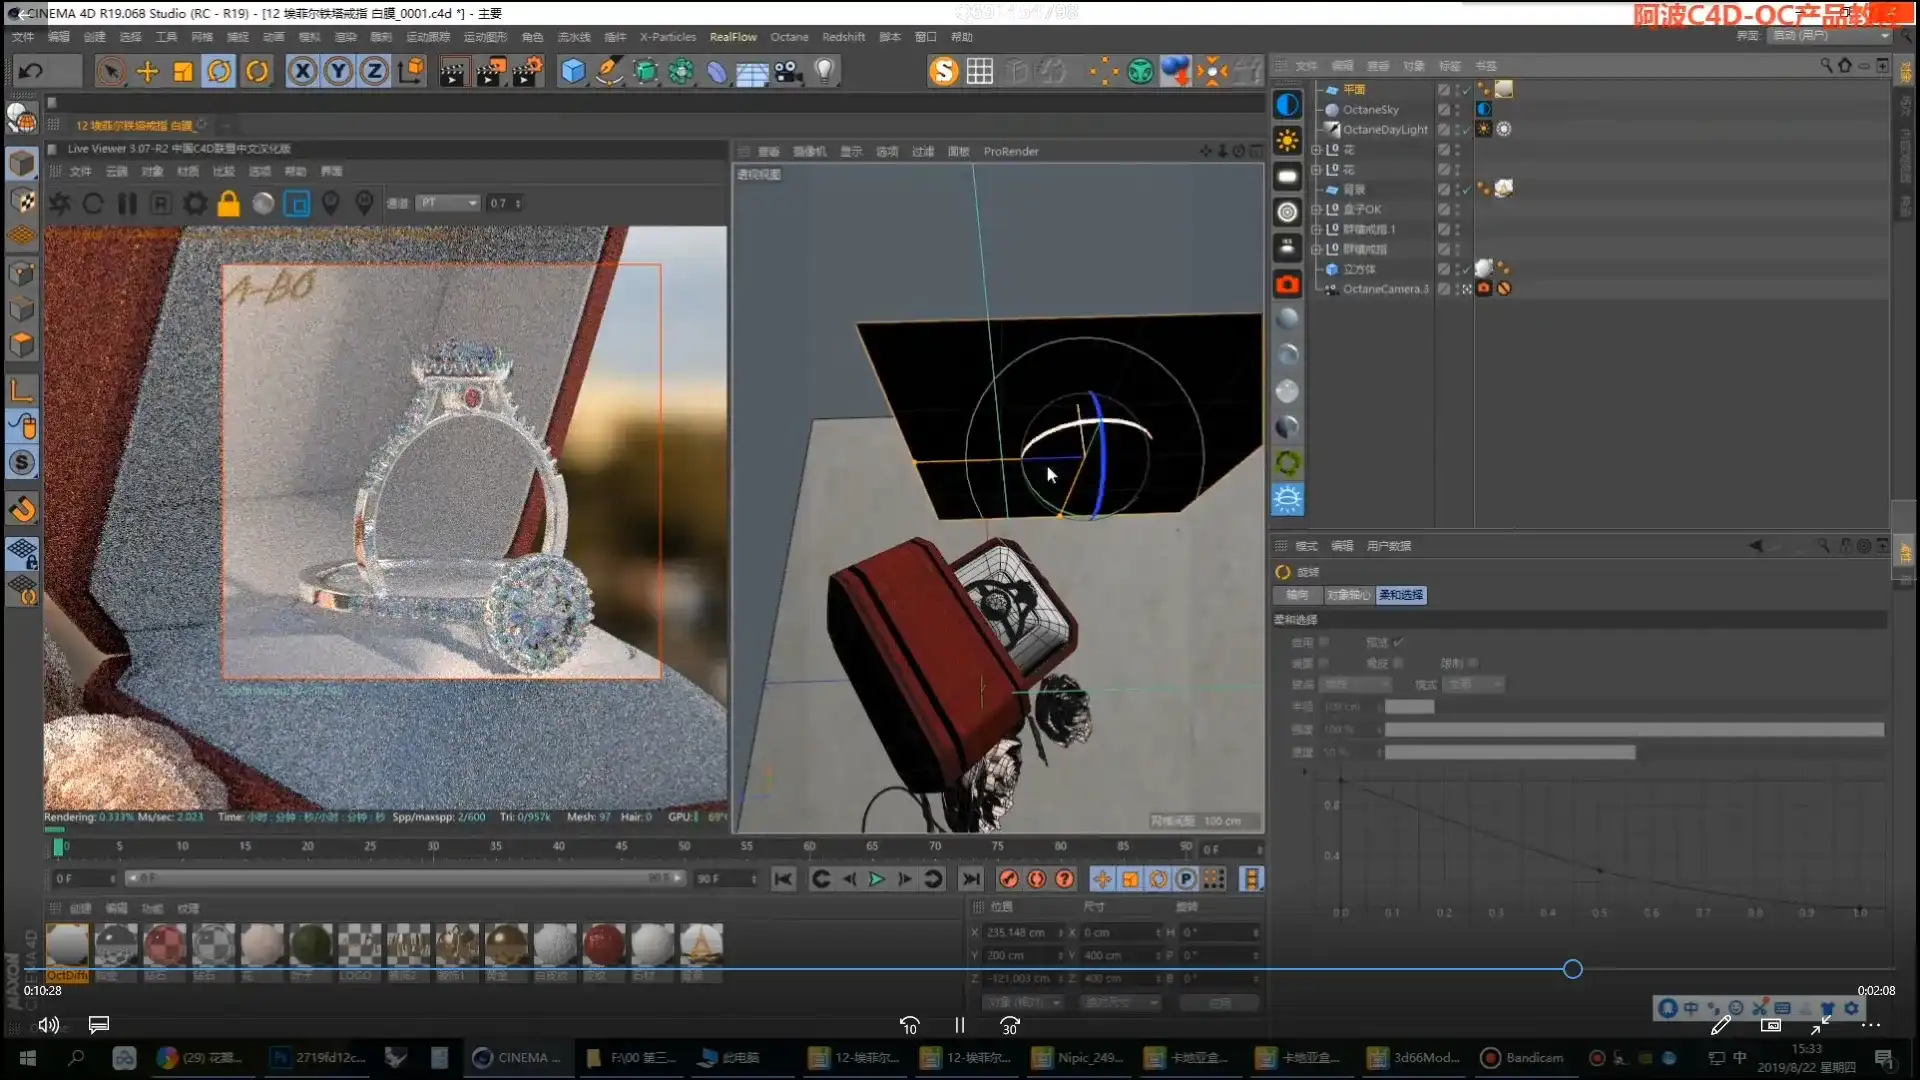Toggle the Y axis lock

point(337,71)
